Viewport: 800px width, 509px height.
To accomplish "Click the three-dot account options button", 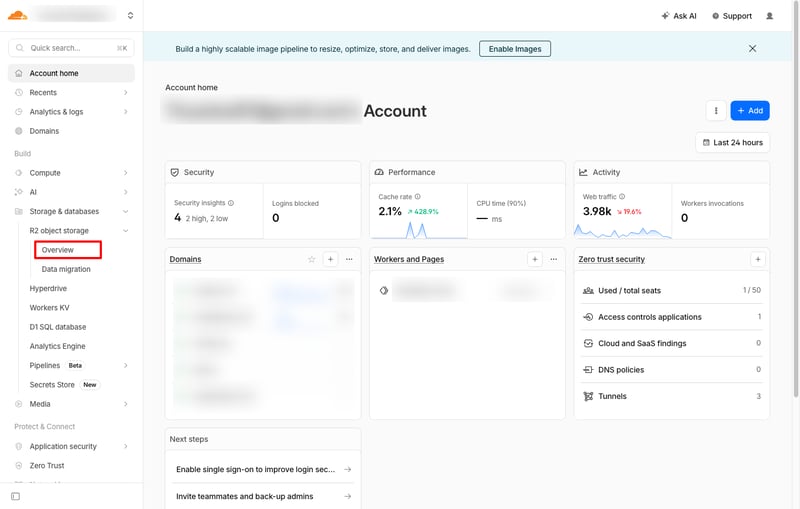I will coord(716,111).
